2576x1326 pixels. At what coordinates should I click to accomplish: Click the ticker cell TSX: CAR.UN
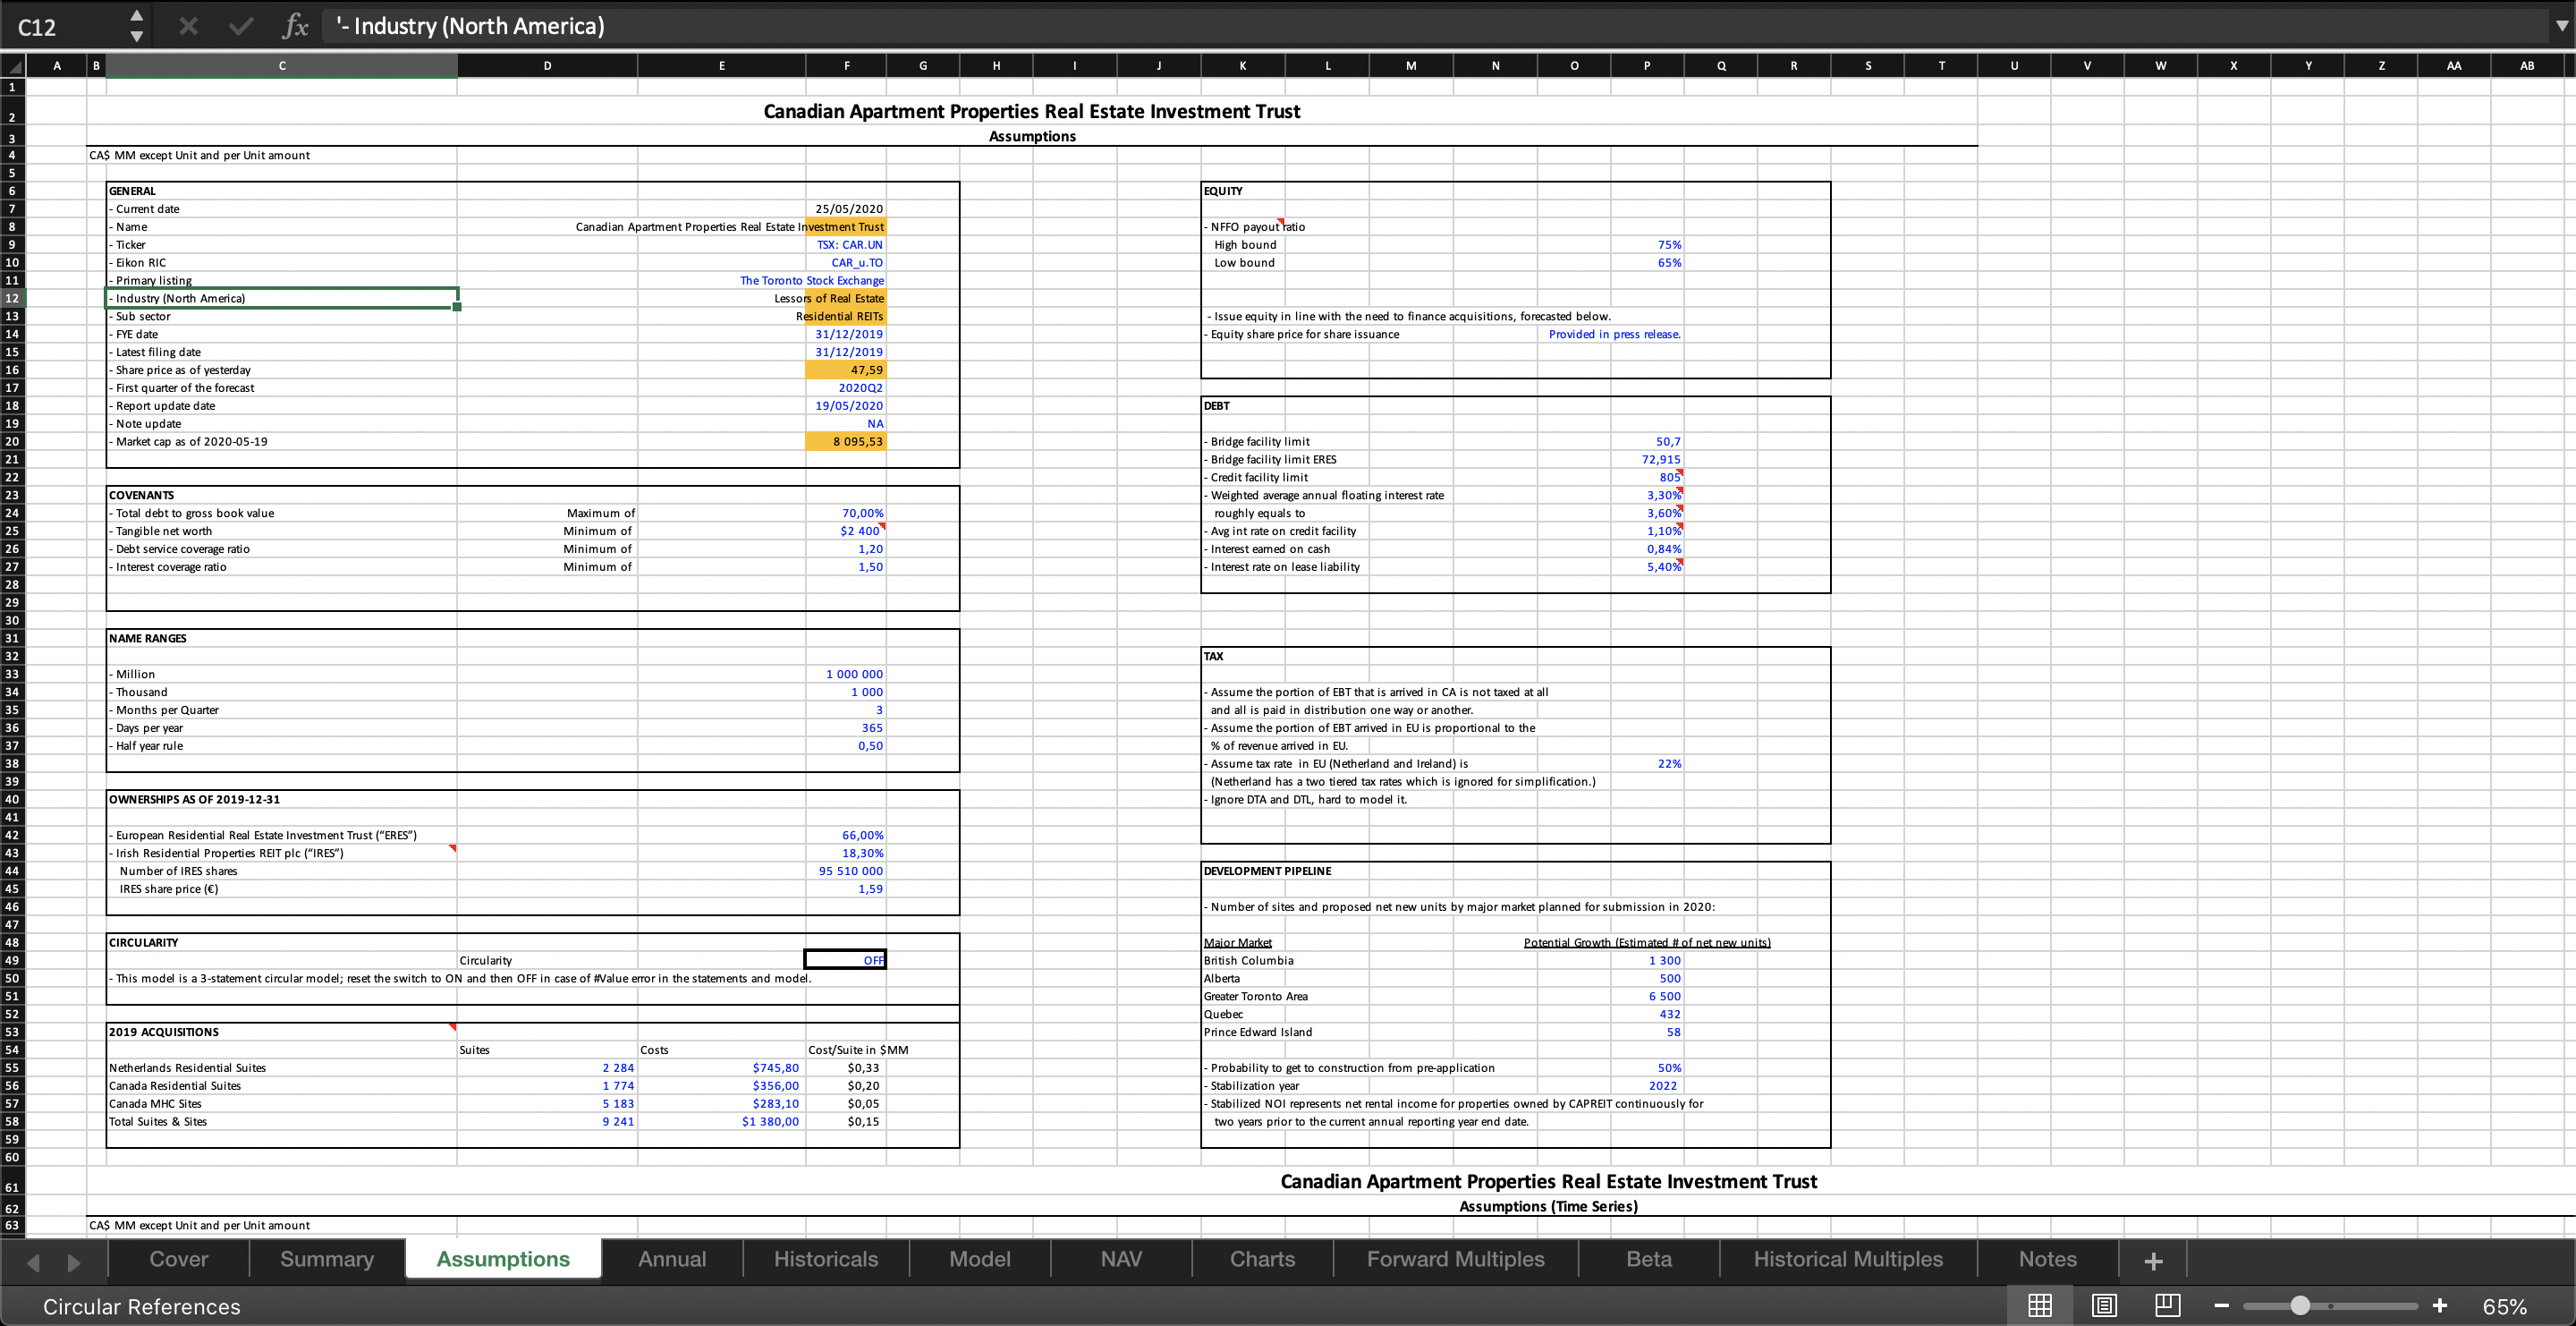[846, 245]
